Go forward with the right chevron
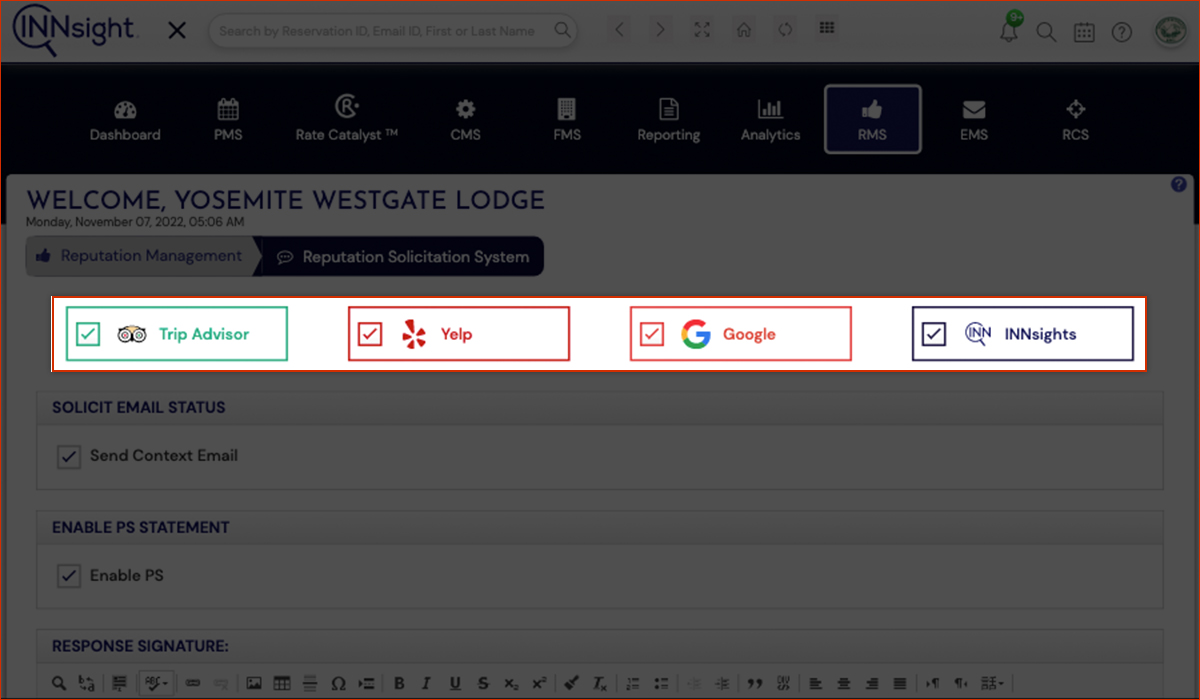This screenshot has height=700, width=1200. 660,30
